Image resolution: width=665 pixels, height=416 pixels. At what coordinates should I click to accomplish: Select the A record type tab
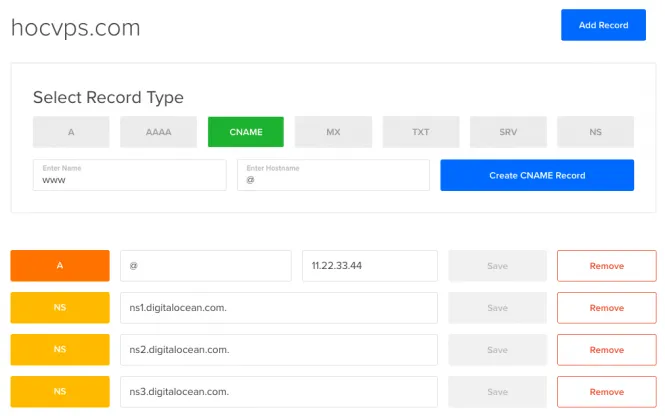click(x=71, y=132)
